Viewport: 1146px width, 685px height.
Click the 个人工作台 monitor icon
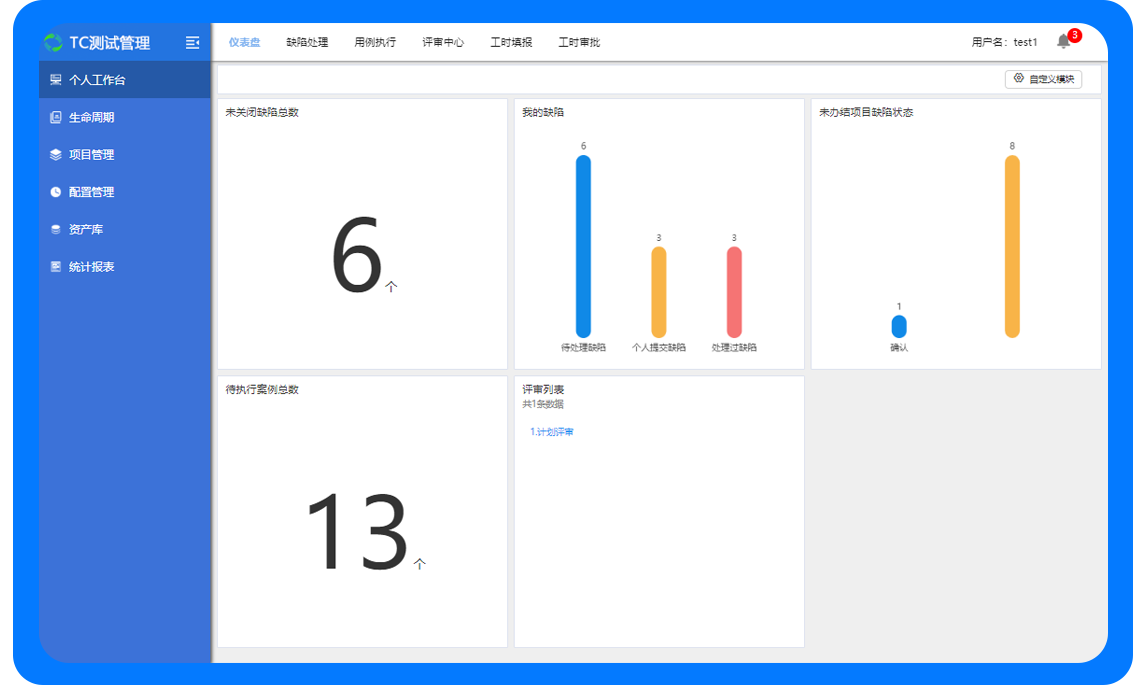[56, 80]
